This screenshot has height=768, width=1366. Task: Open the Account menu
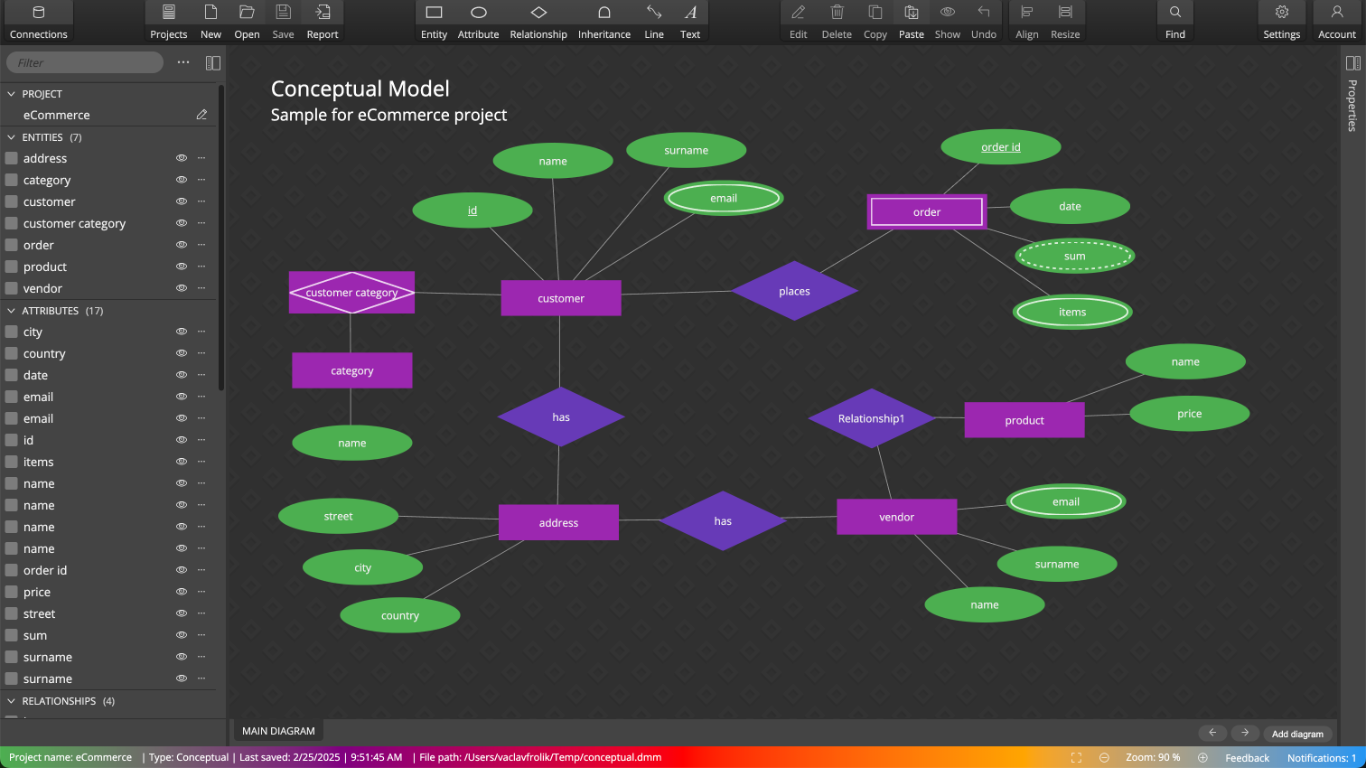(x=1337, y=21)
